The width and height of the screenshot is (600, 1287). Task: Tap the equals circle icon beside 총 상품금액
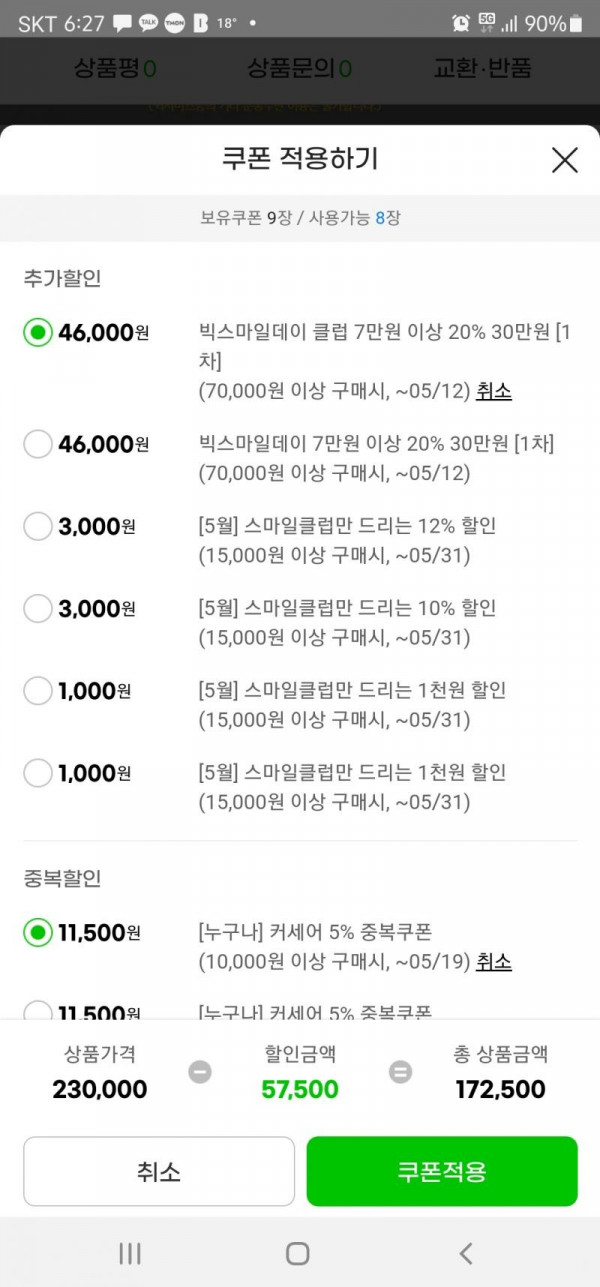[x=400, y=1072]
